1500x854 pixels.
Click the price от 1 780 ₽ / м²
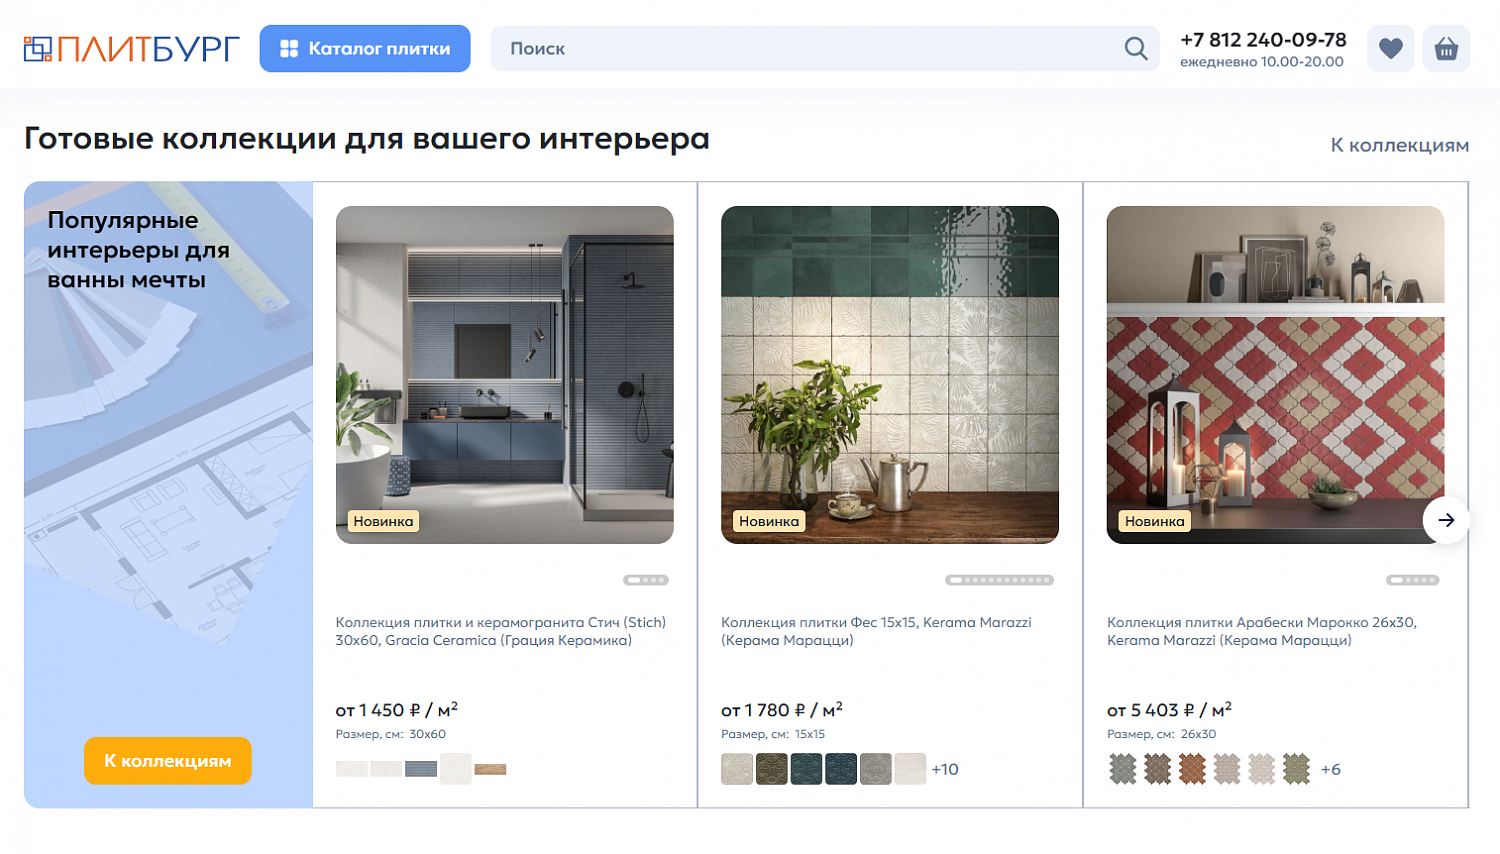(782, 709)
